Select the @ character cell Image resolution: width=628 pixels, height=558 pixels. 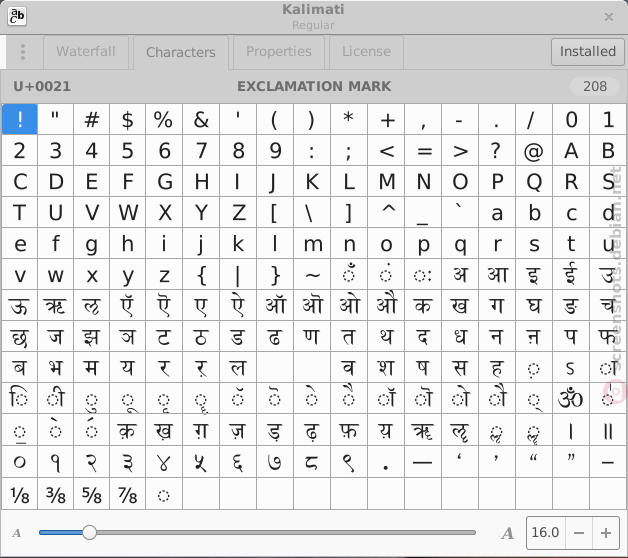pyautogui.click(x=534, y=150)
